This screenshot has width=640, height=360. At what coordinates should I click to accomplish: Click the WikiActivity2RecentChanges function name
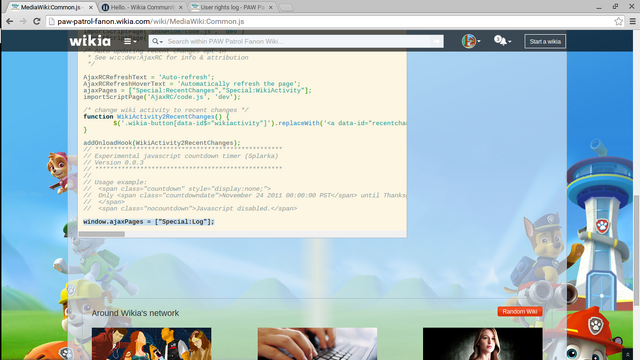coord(165,117)
